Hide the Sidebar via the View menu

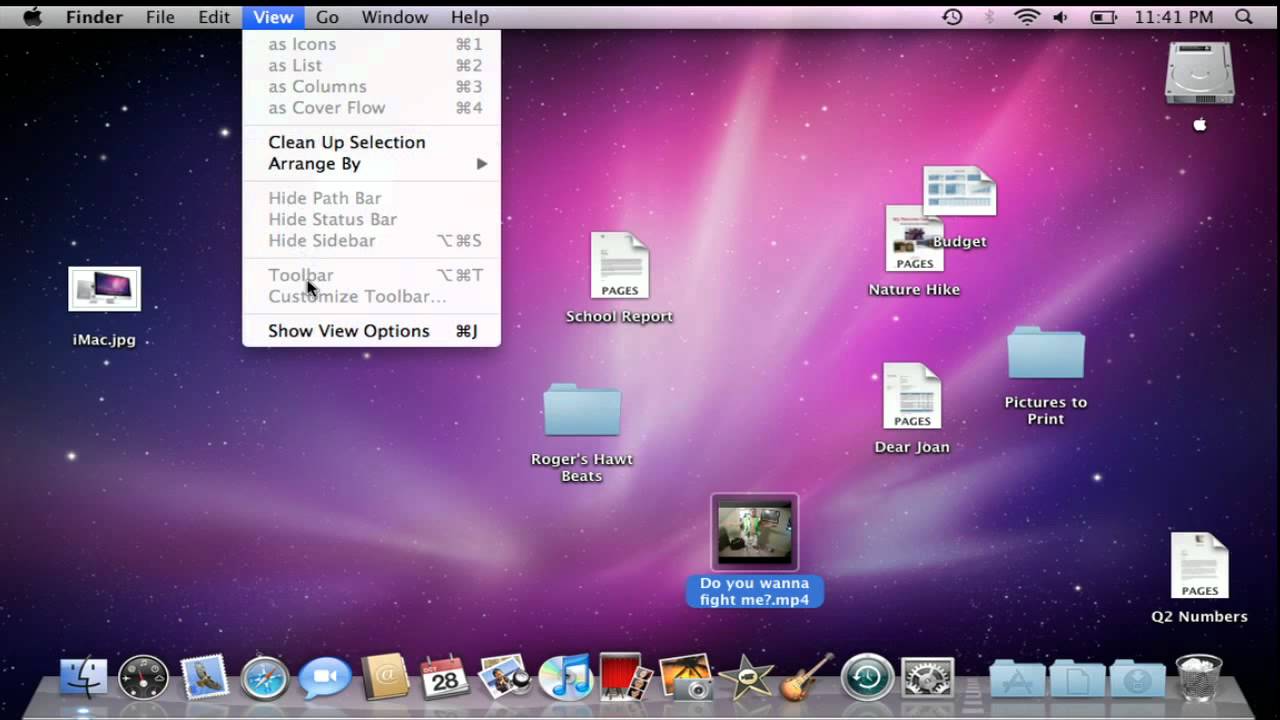pyautogui.click(x=321, y=240)
